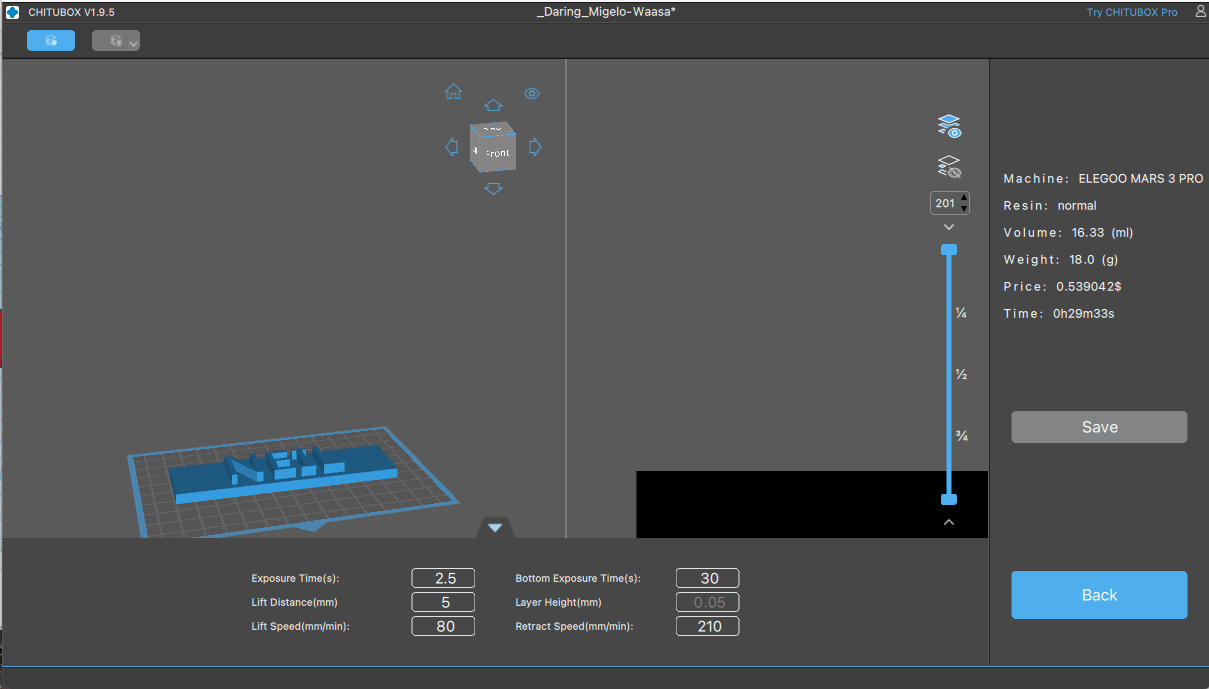Viewport: 1209px width, 689px height.
Task: Rotate view with the left arrow
Action: coord(451,147)
